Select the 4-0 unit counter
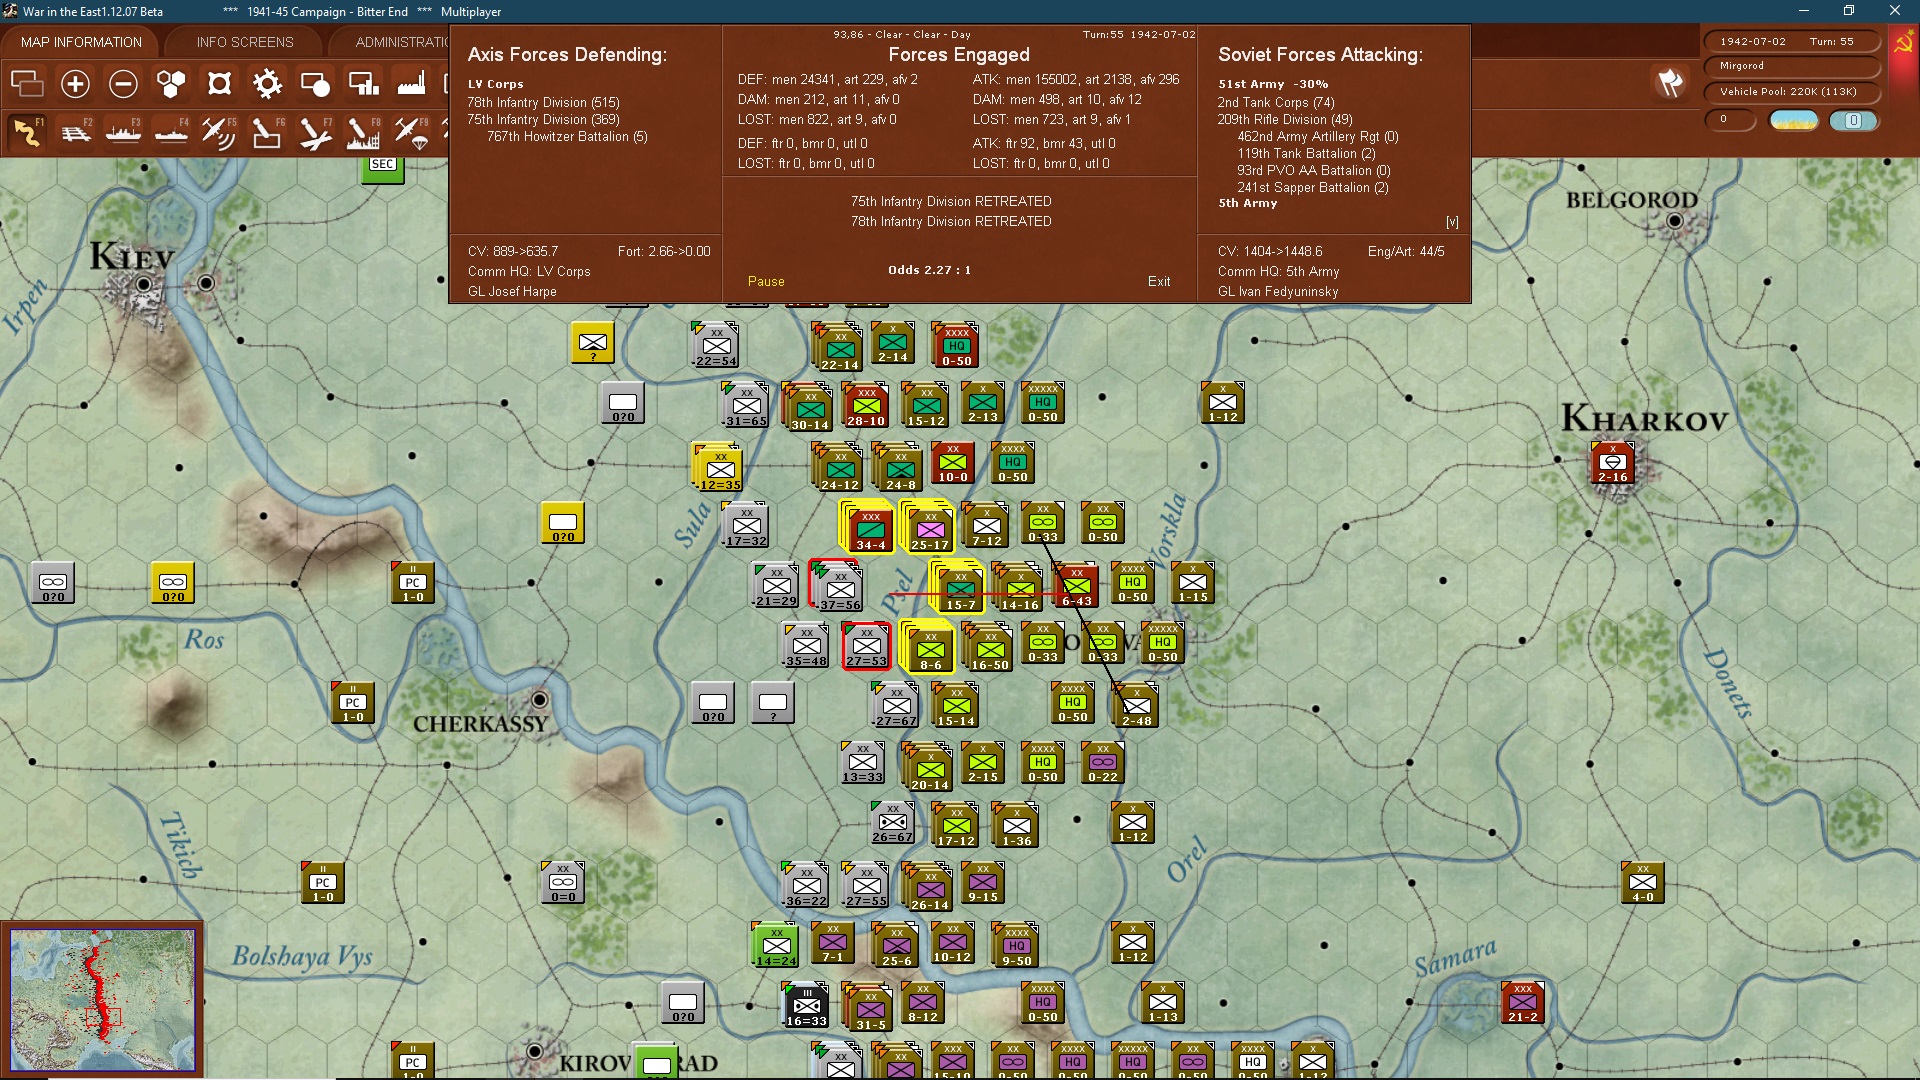Image resolution: width=1920 pixels, height=1080 pixels. pos(1642,884)
